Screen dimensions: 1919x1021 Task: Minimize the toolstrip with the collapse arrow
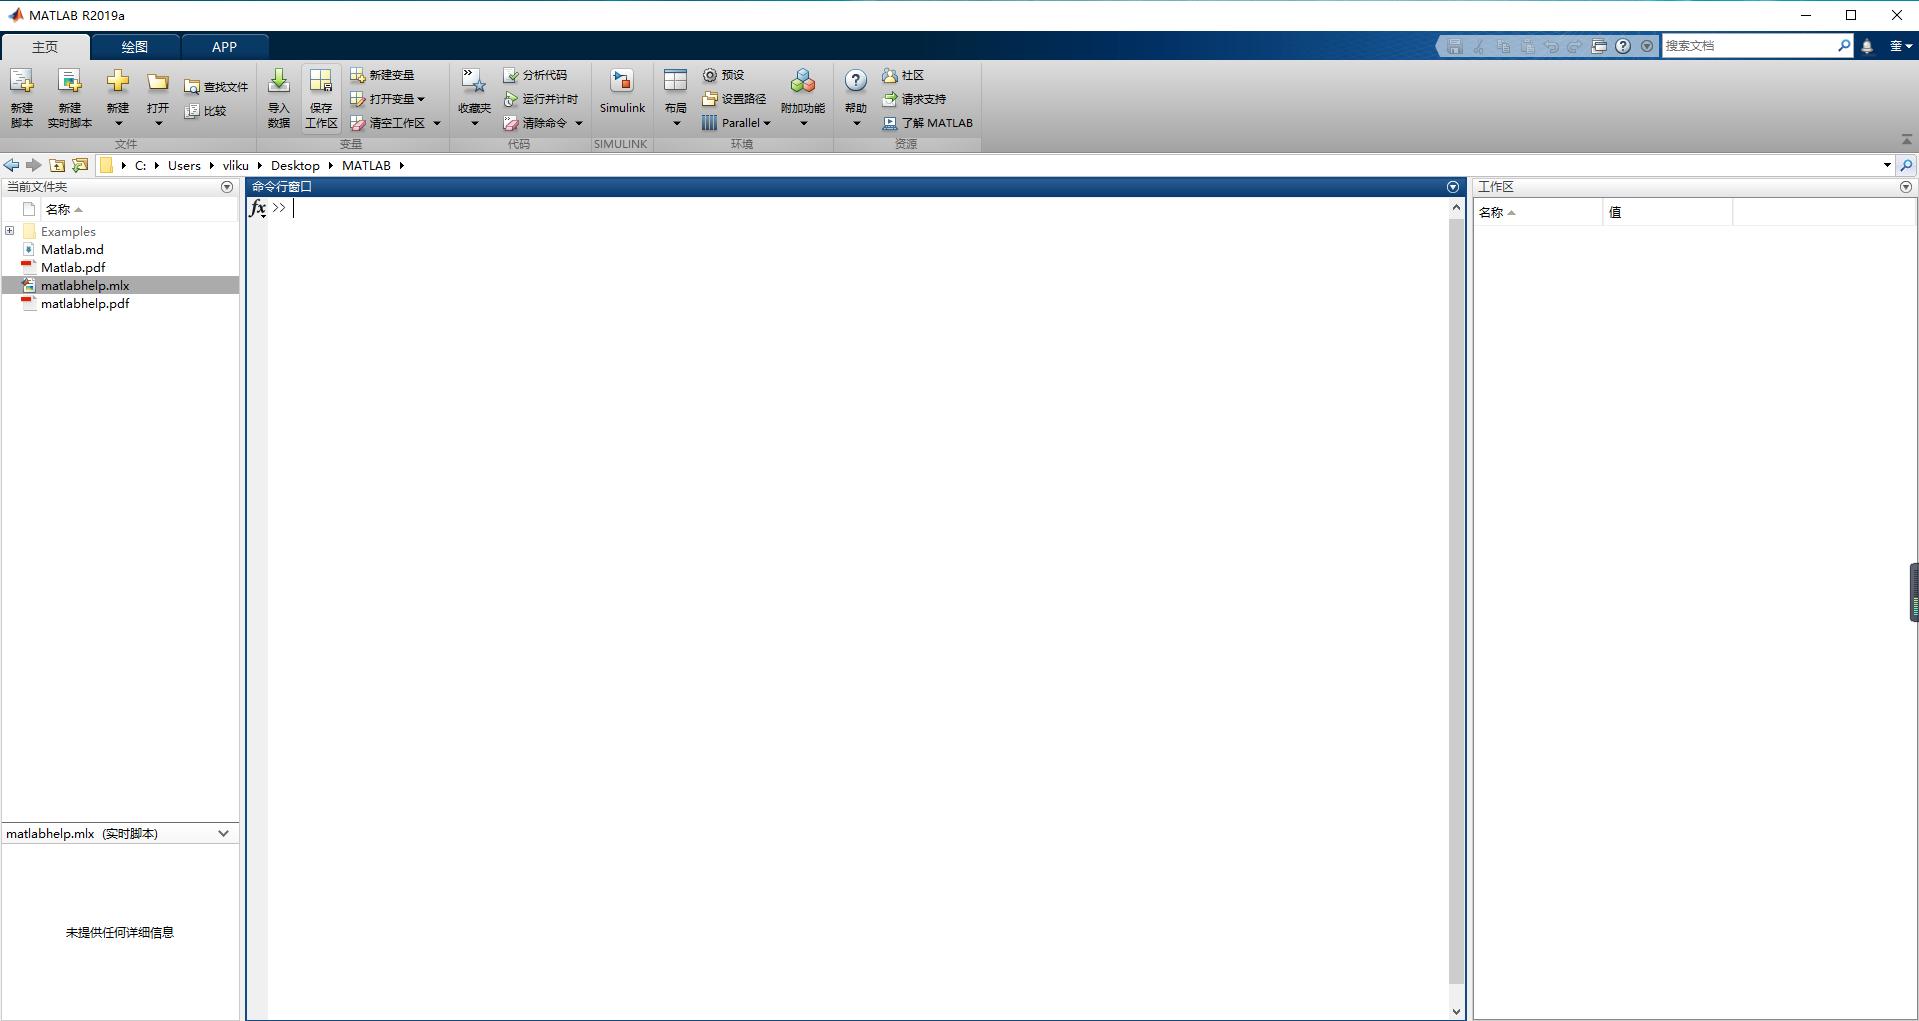(1906, 139)
